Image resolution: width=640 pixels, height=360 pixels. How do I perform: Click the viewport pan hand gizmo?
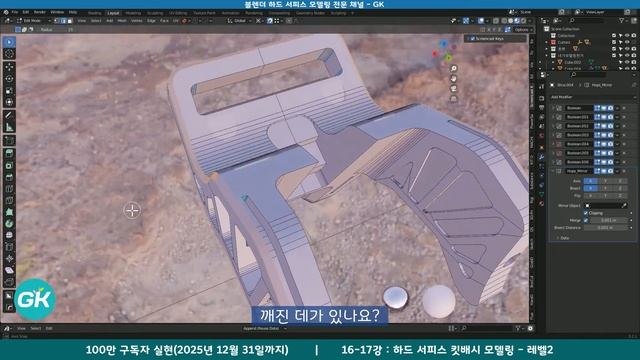click(453, 78)
